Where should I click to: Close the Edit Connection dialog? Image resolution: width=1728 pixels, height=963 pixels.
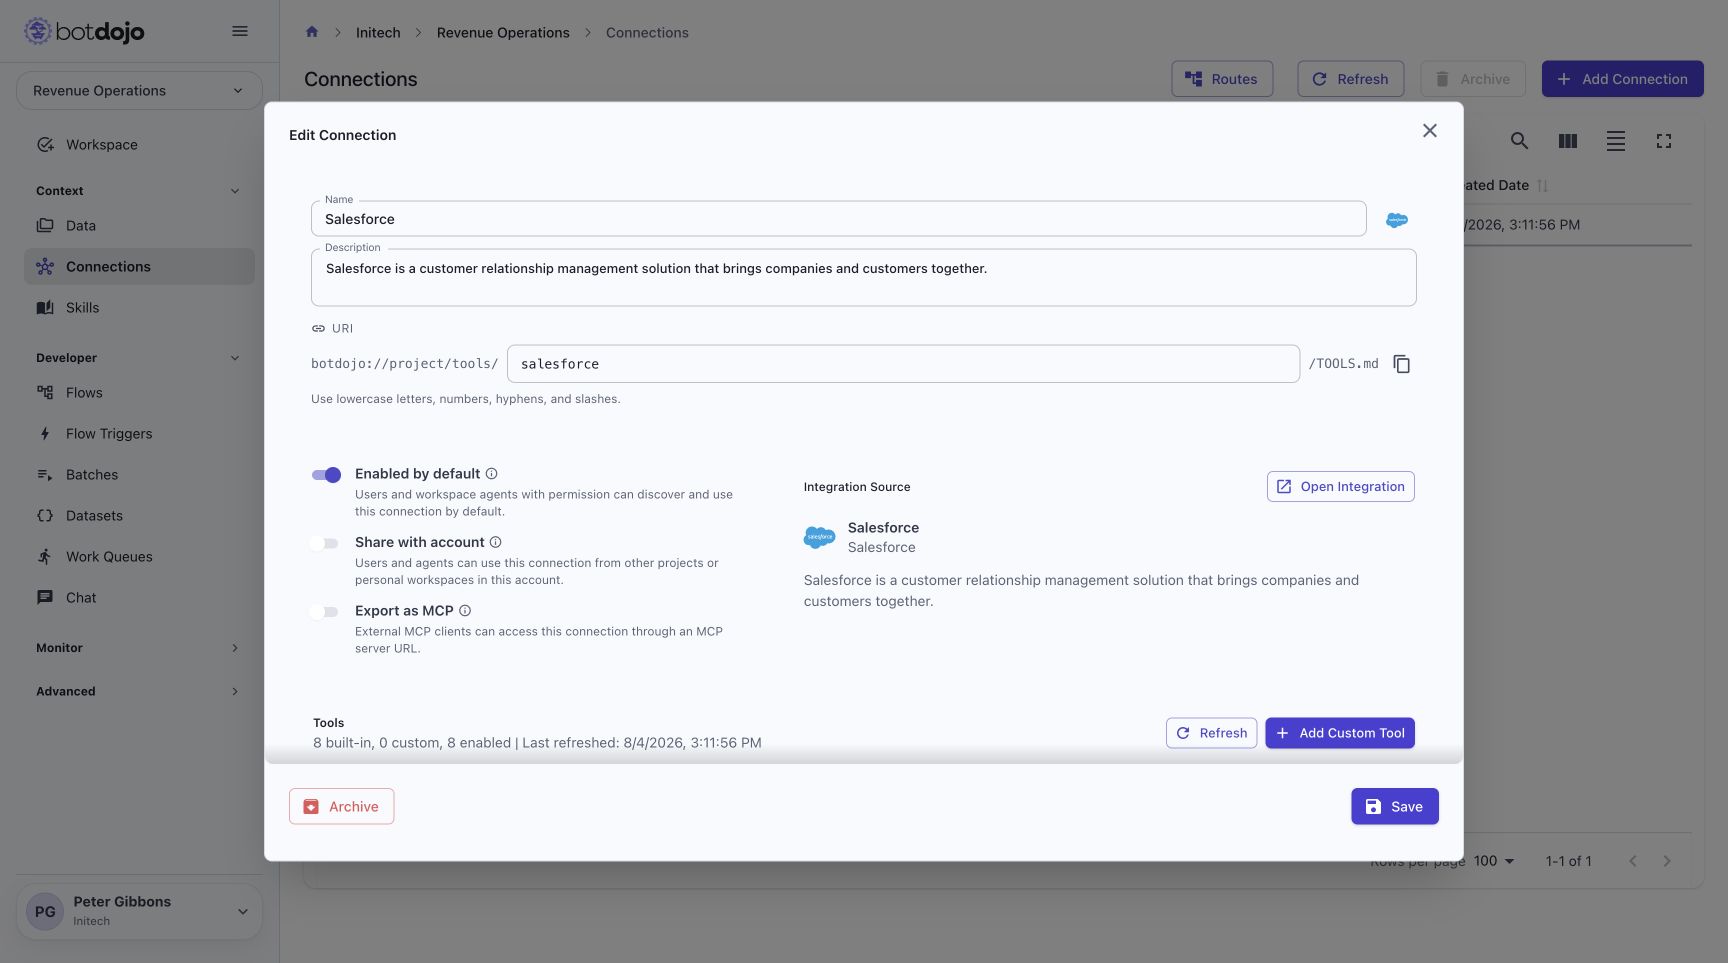[x=1430, y=131]
